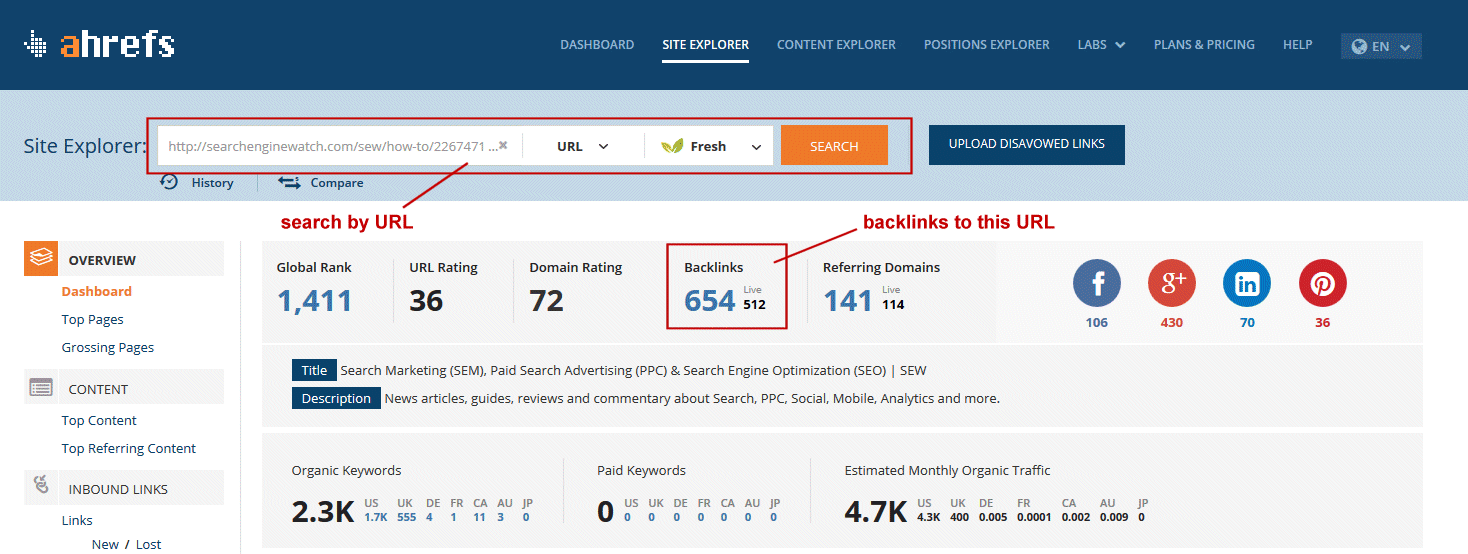Select Overview in the sidebar

102,260
